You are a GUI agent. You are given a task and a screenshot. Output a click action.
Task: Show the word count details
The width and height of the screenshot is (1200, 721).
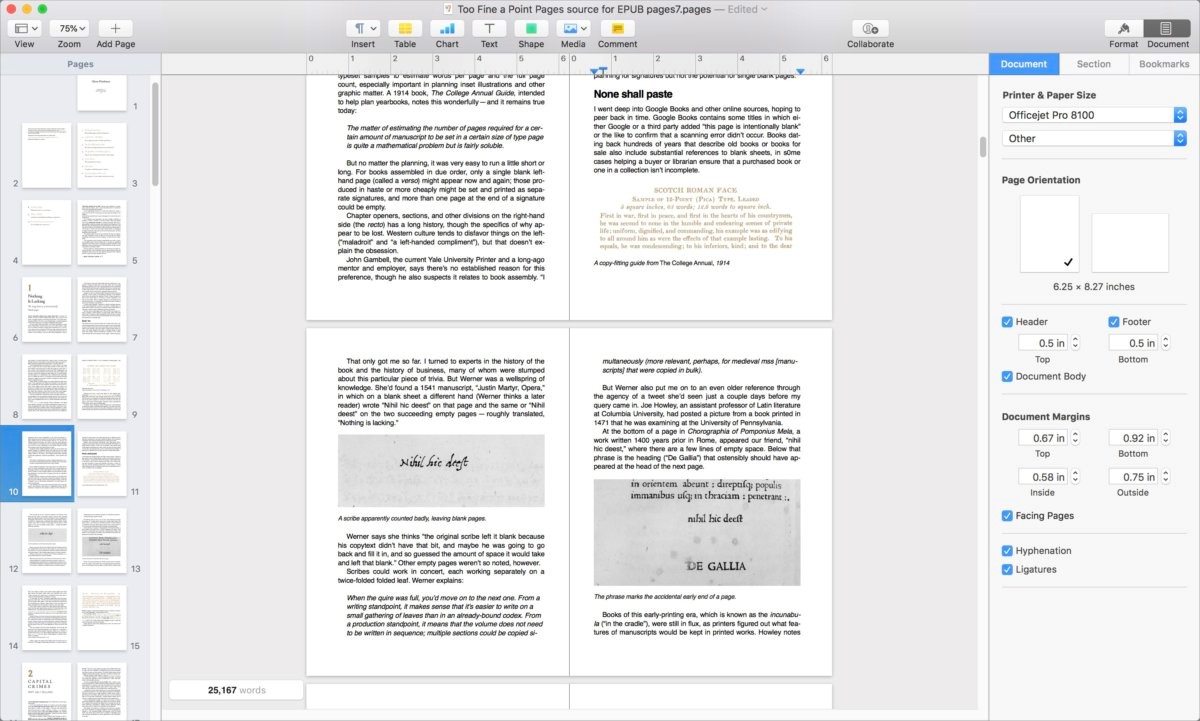click(x=237, y=689)
